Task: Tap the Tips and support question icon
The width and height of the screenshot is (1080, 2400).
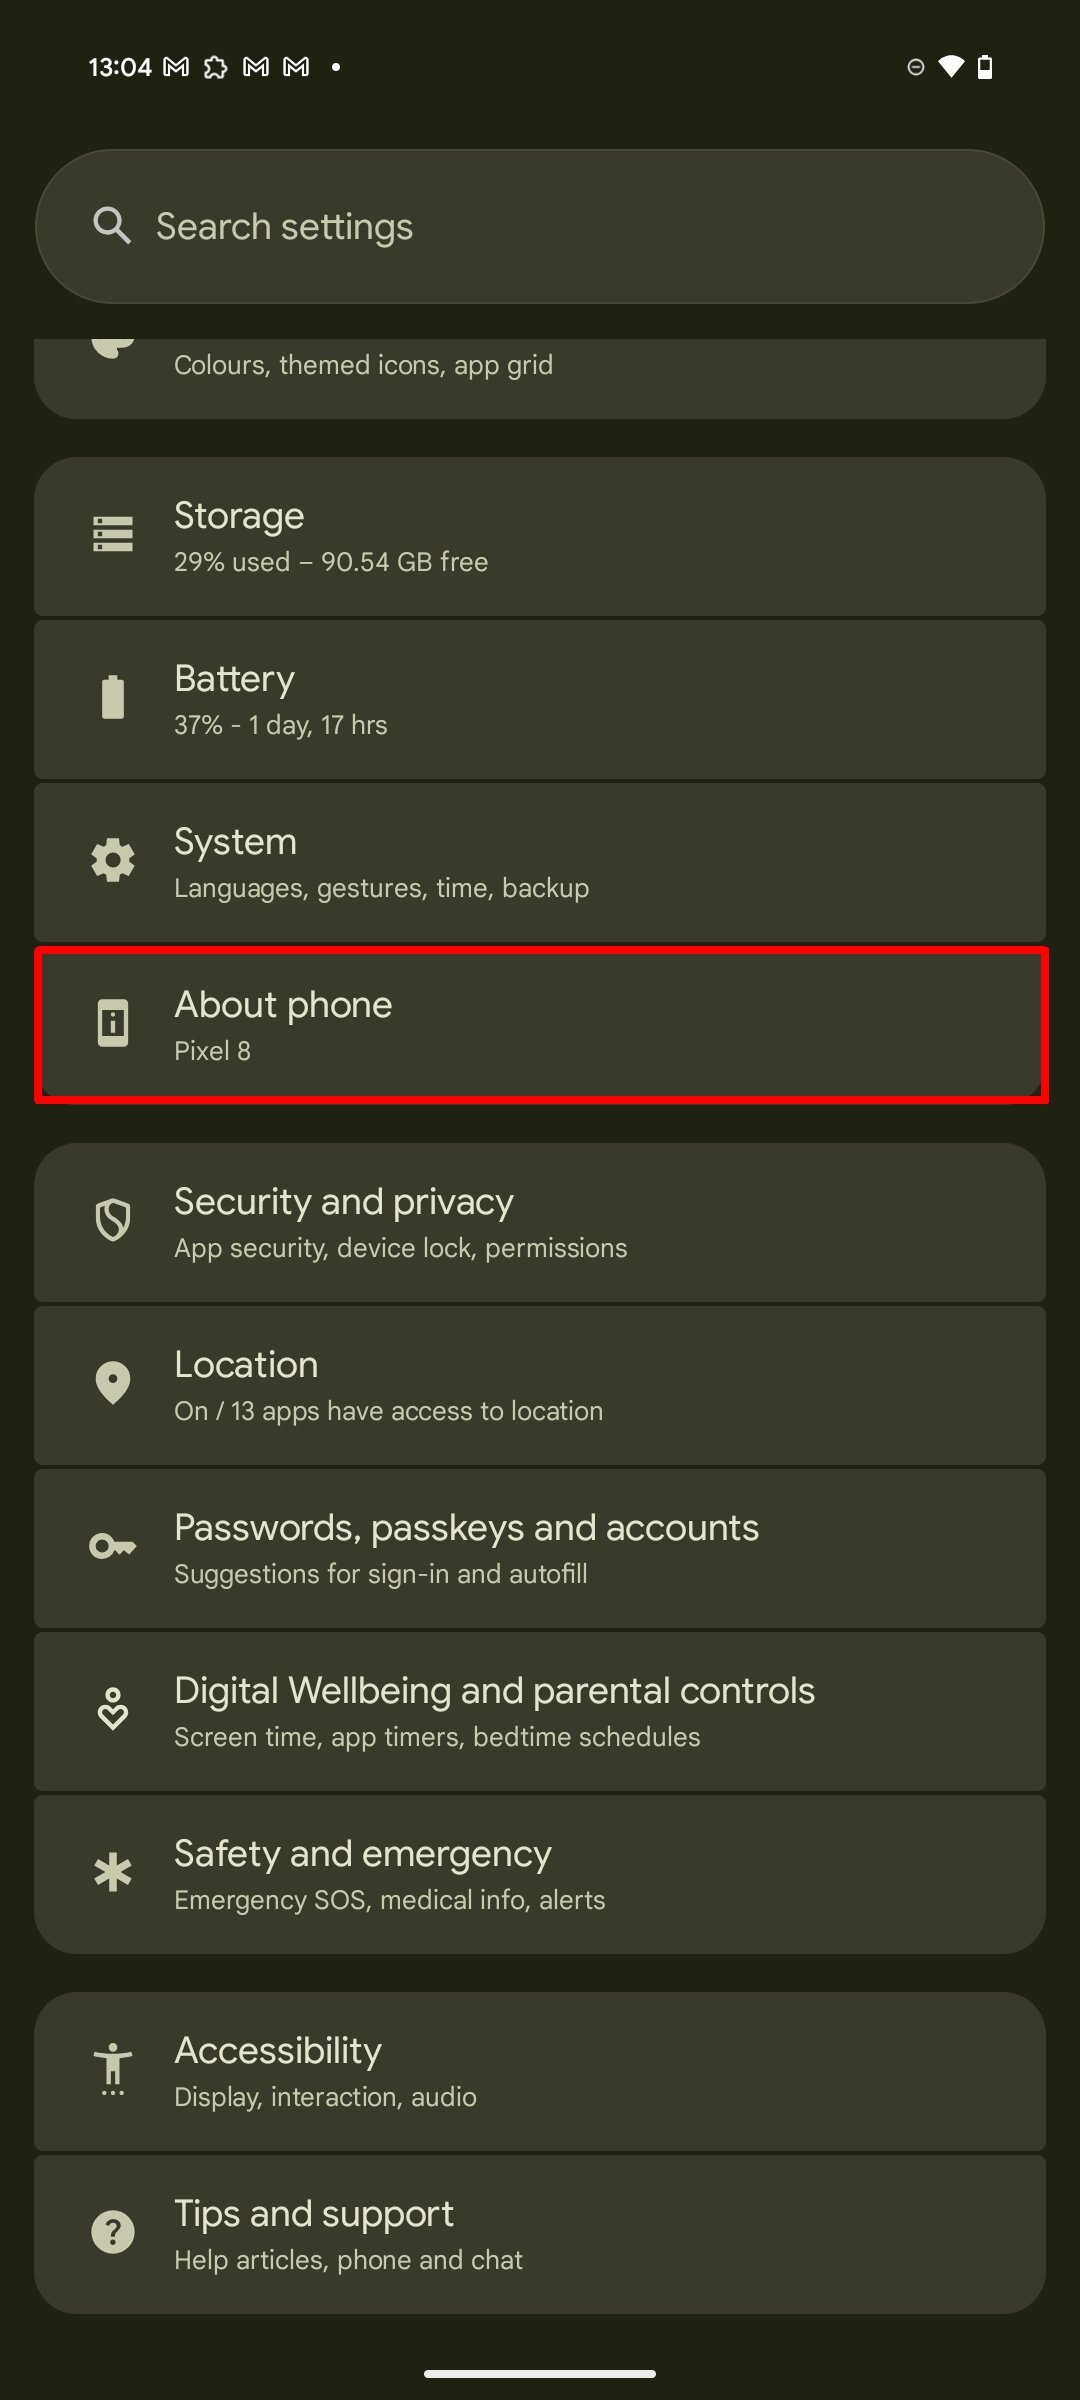Action: (x=113, y=2232)
